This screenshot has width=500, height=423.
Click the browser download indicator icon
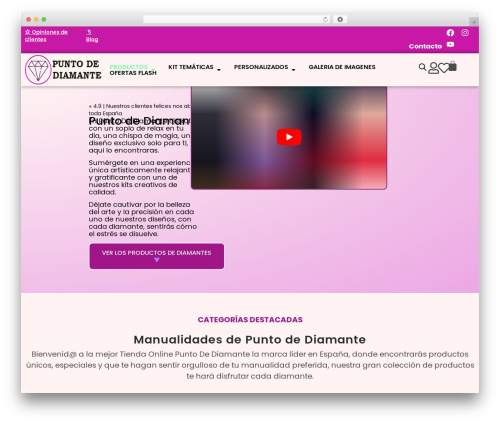340,19
